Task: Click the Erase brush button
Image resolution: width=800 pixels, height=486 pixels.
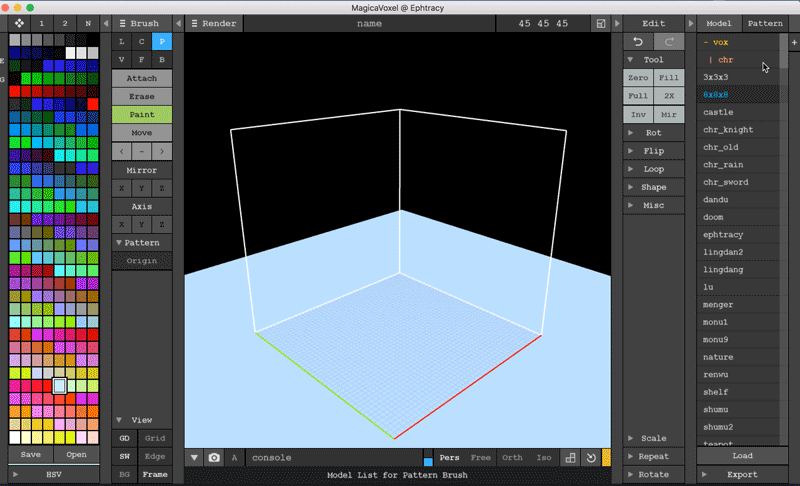Action: [x=141, y=96]
